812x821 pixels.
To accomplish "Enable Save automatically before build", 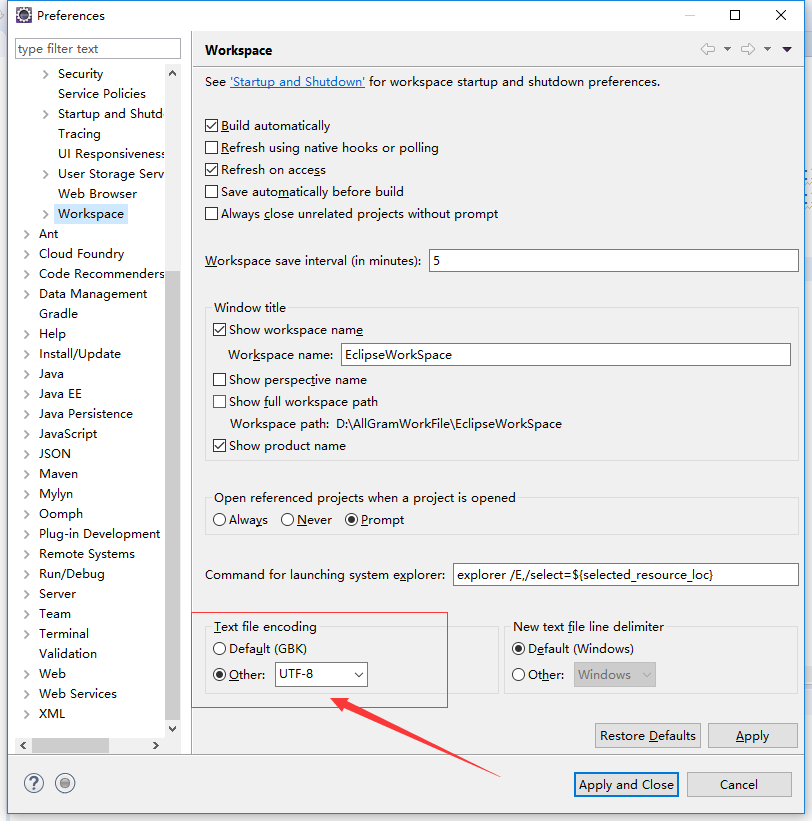I will coord(212,192).
